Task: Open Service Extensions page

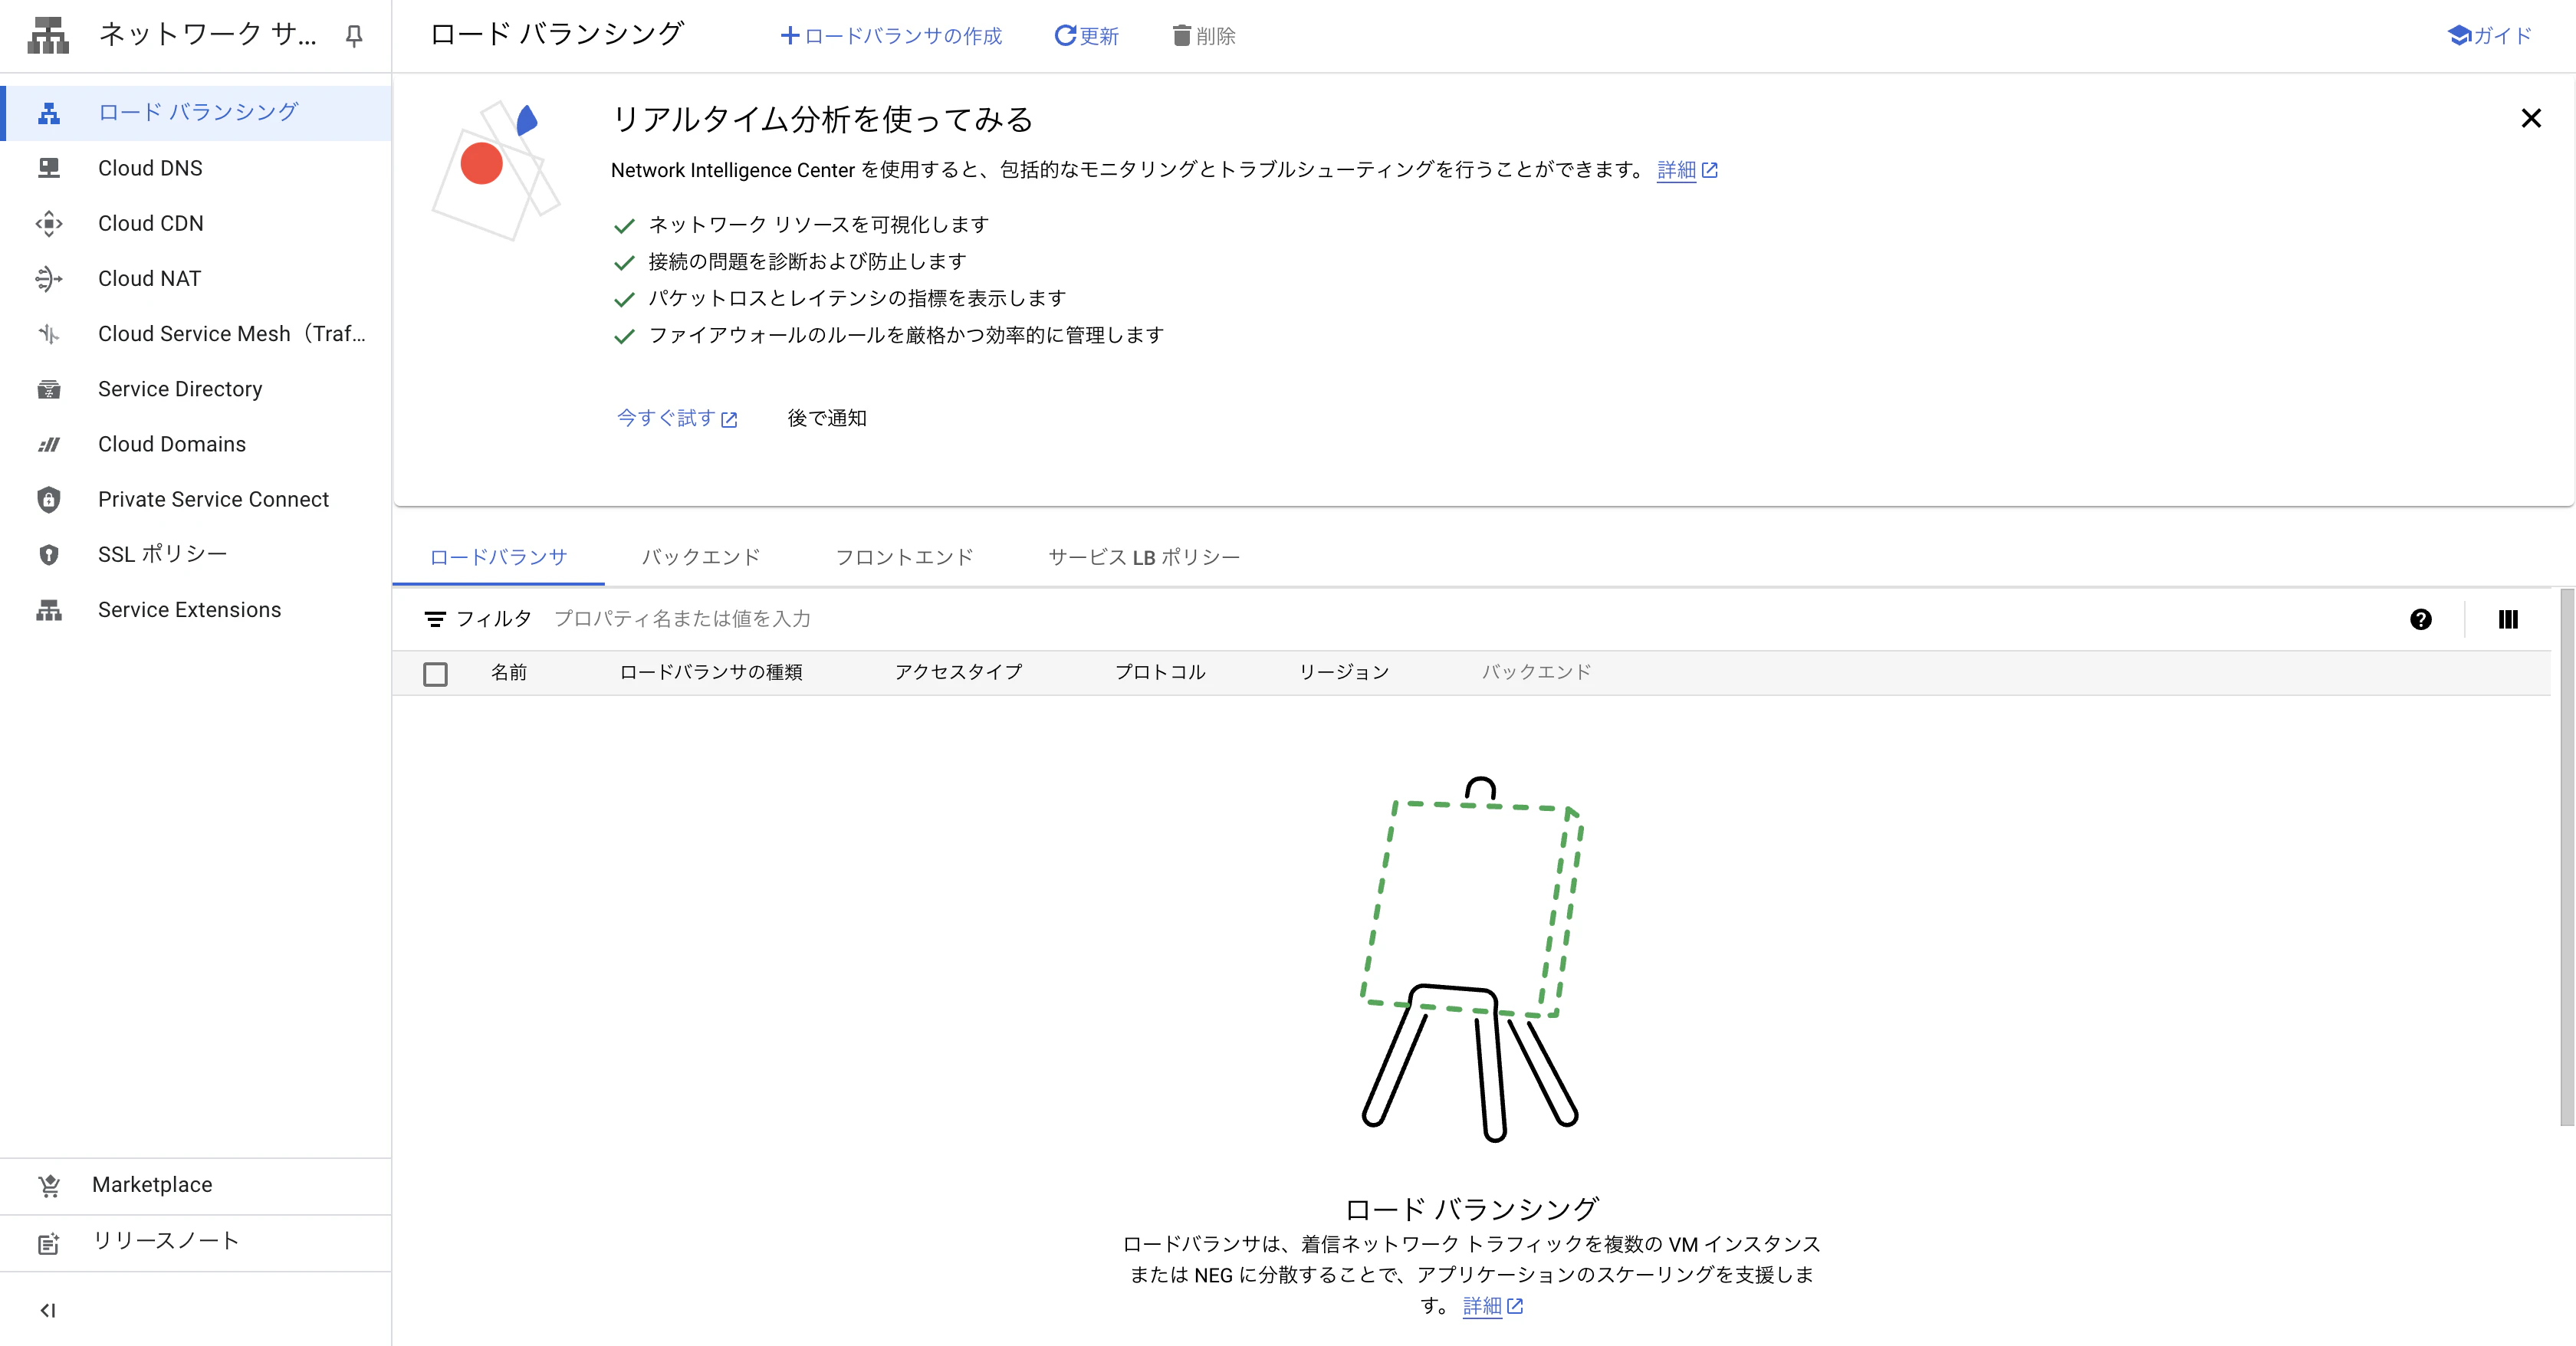Action: coord(198,610)
